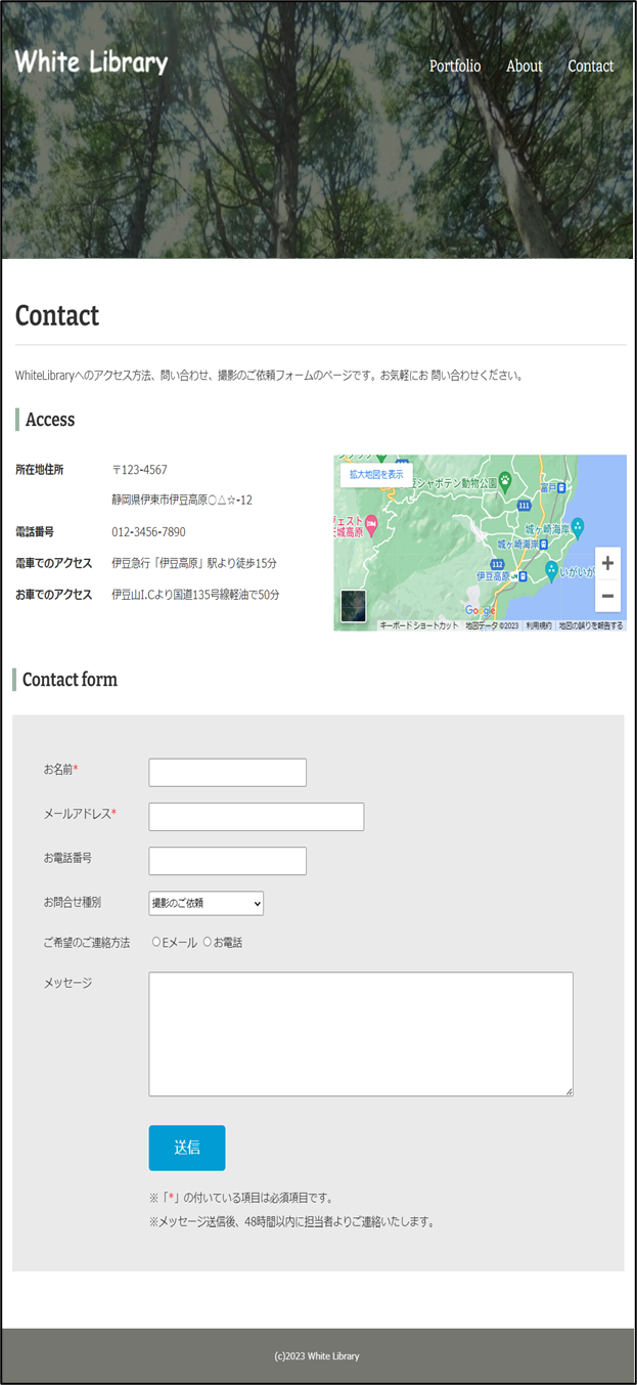Focus the お名前 text field
Screen dimensions: 637x1385
227,772
